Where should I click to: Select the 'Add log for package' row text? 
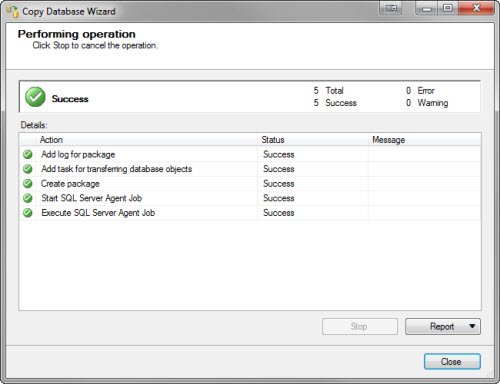(x=78, y=154)
